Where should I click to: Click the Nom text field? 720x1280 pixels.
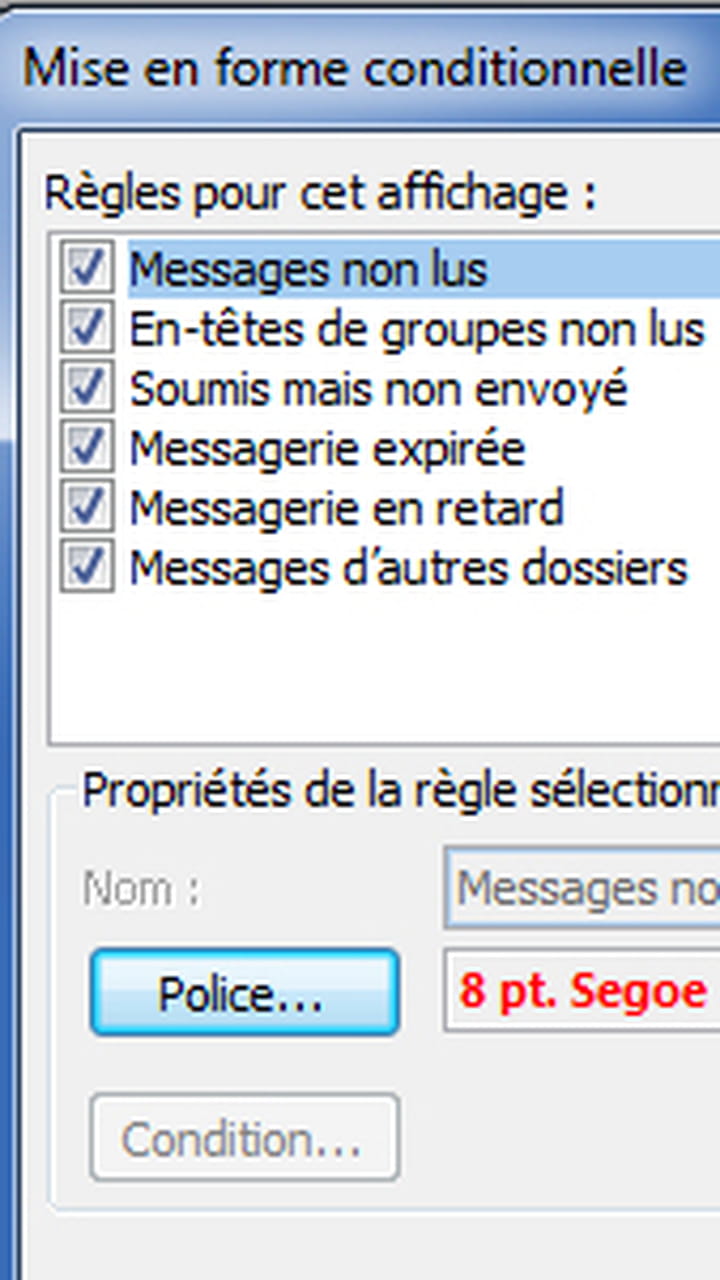click(582, 887)
